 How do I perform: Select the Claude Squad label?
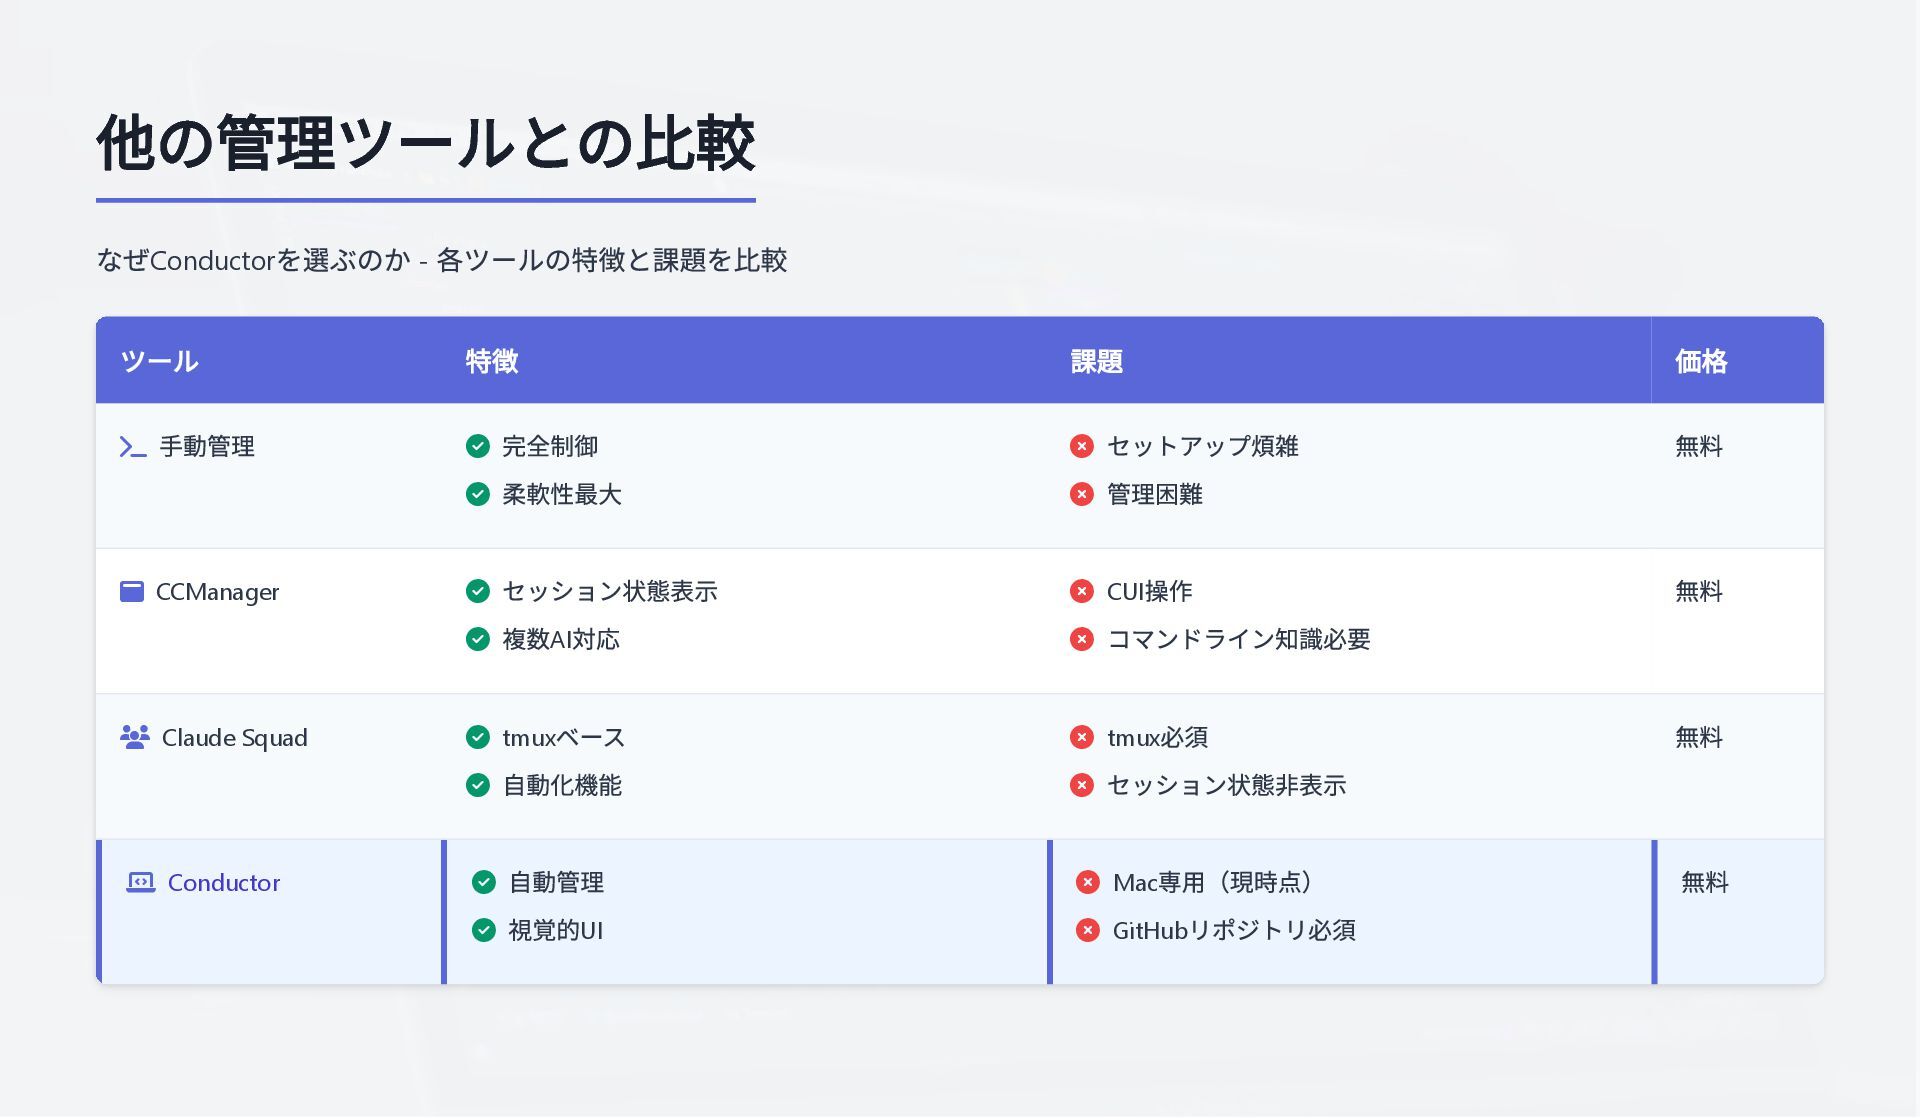(x=235, y=738)
